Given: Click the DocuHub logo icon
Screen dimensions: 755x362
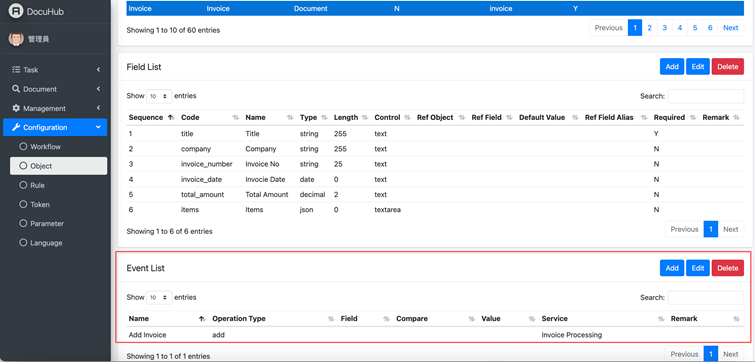Looking at the screenshot, I should tap(16, 12).
